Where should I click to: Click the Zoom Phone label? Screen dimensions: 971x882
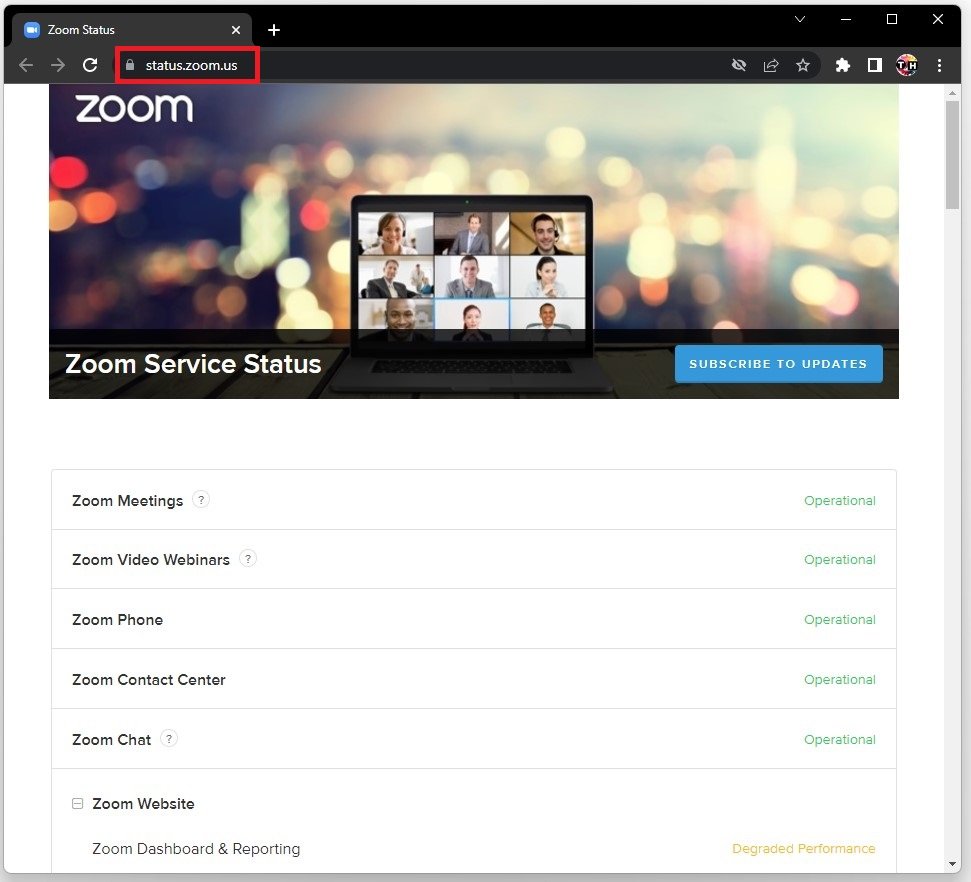(x=118, y=620)
